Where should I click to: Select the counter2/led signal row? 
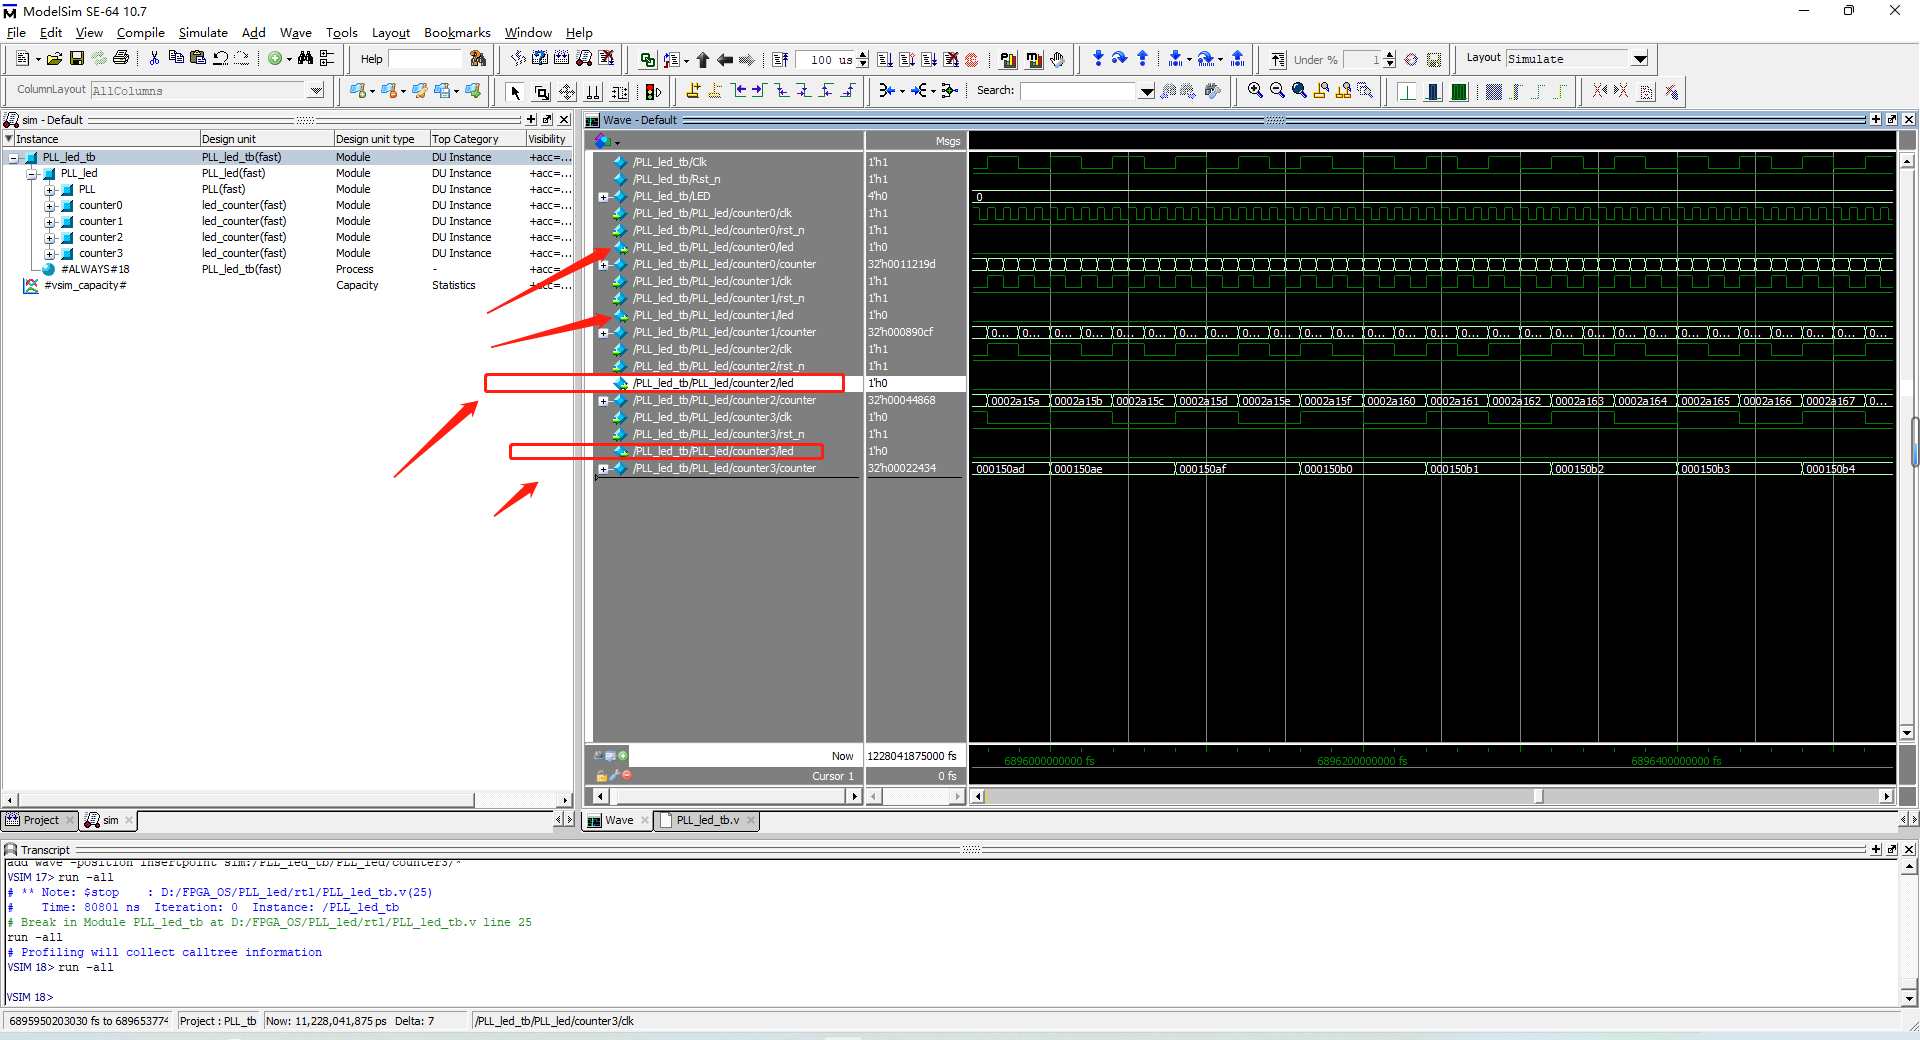713,383
